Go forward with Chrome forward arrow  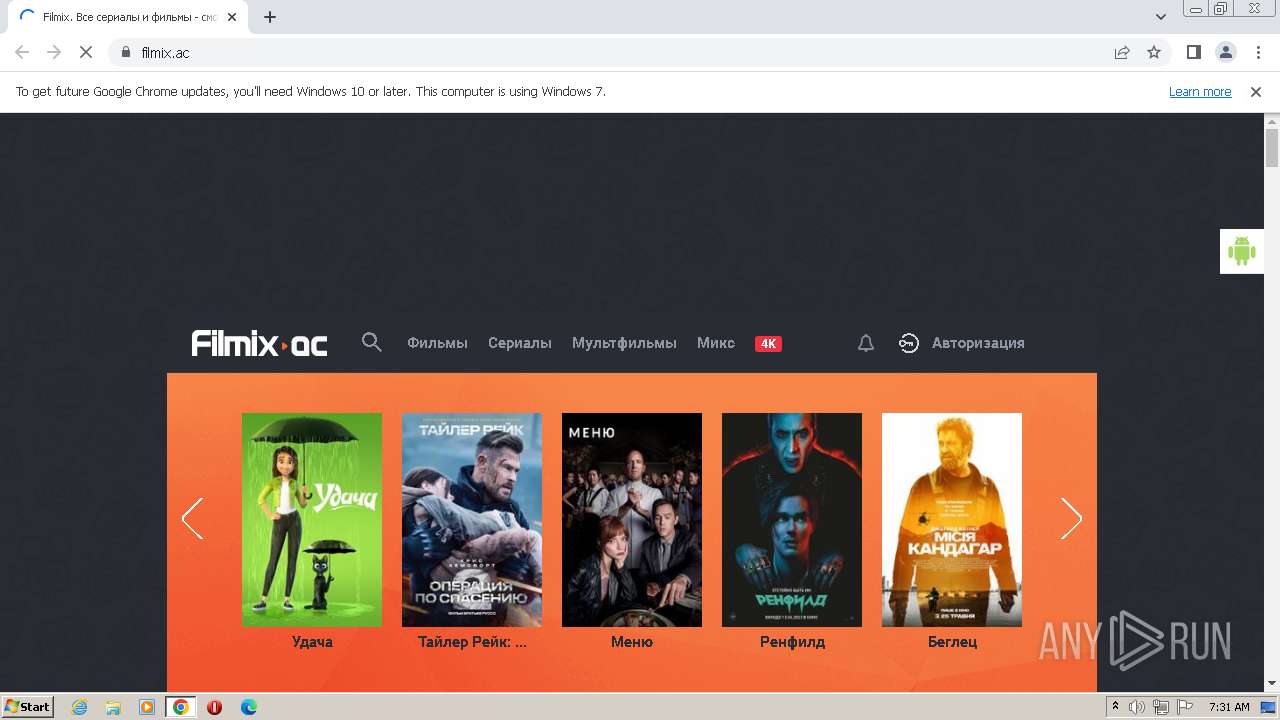pyautogui.click(x=54, y=52)
